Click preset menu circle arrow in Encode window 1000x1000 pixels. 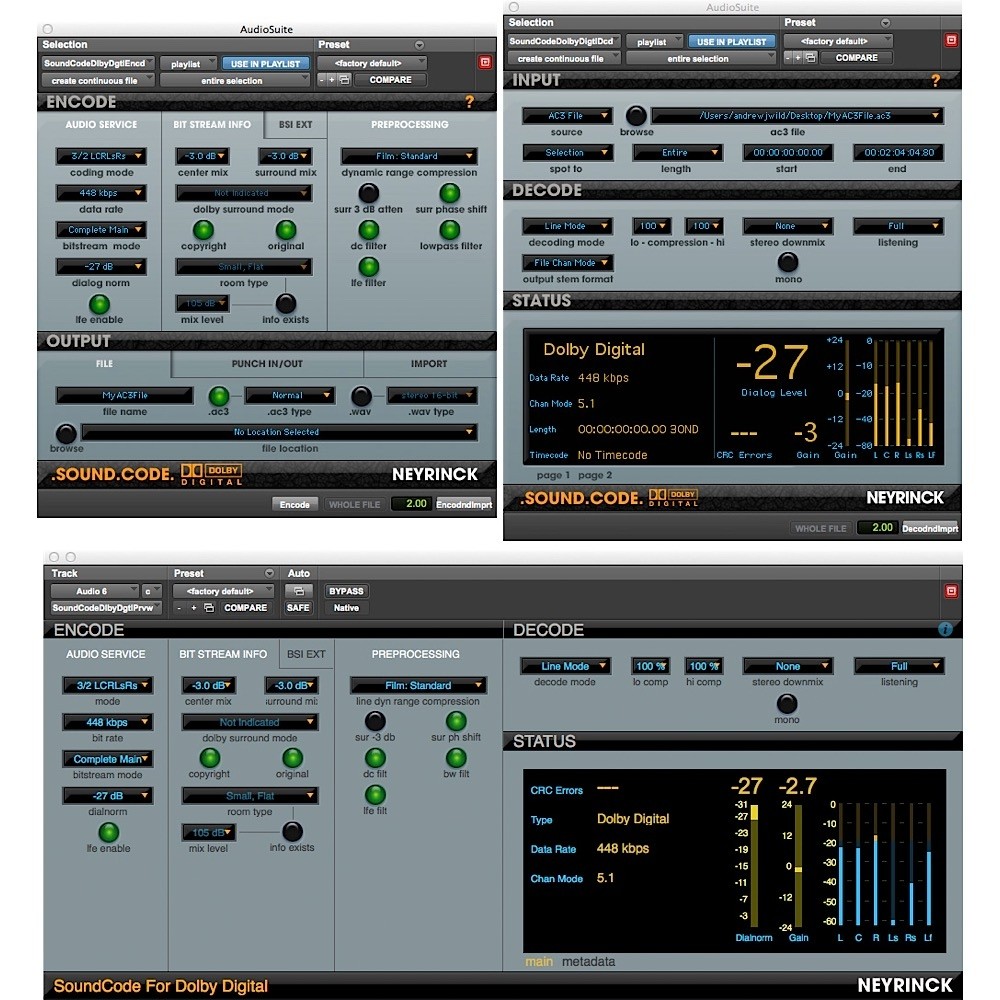(419, 45)
